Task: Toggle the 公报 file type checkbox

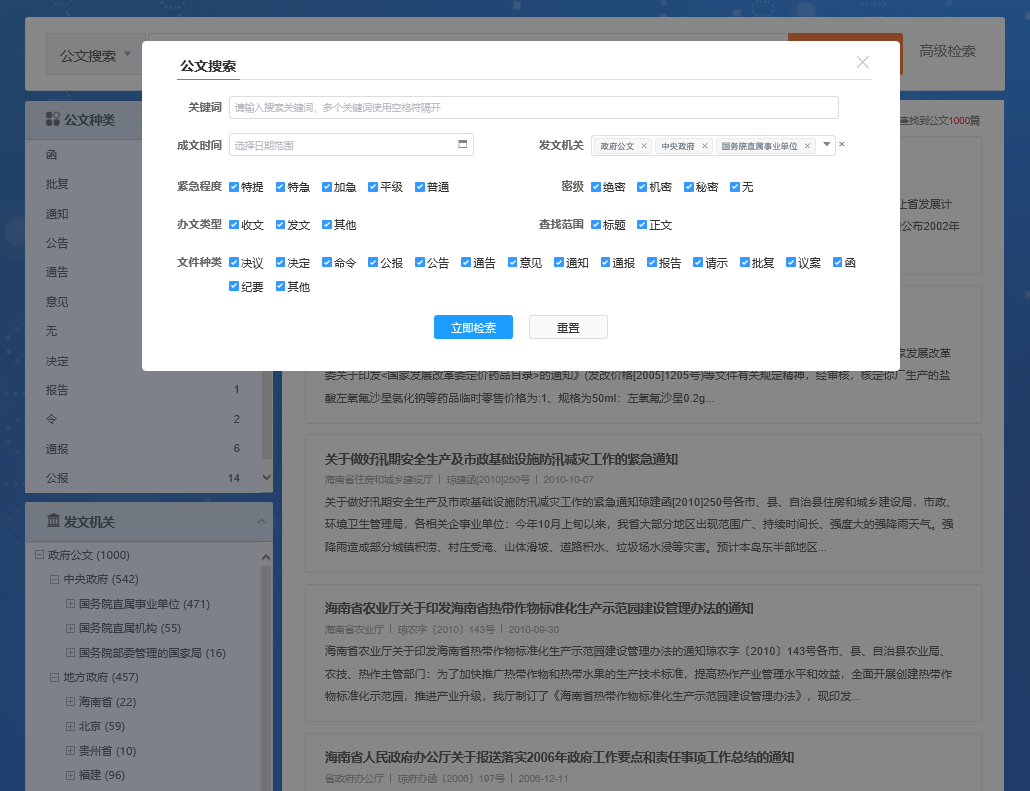Action: (x=373, y=262)
